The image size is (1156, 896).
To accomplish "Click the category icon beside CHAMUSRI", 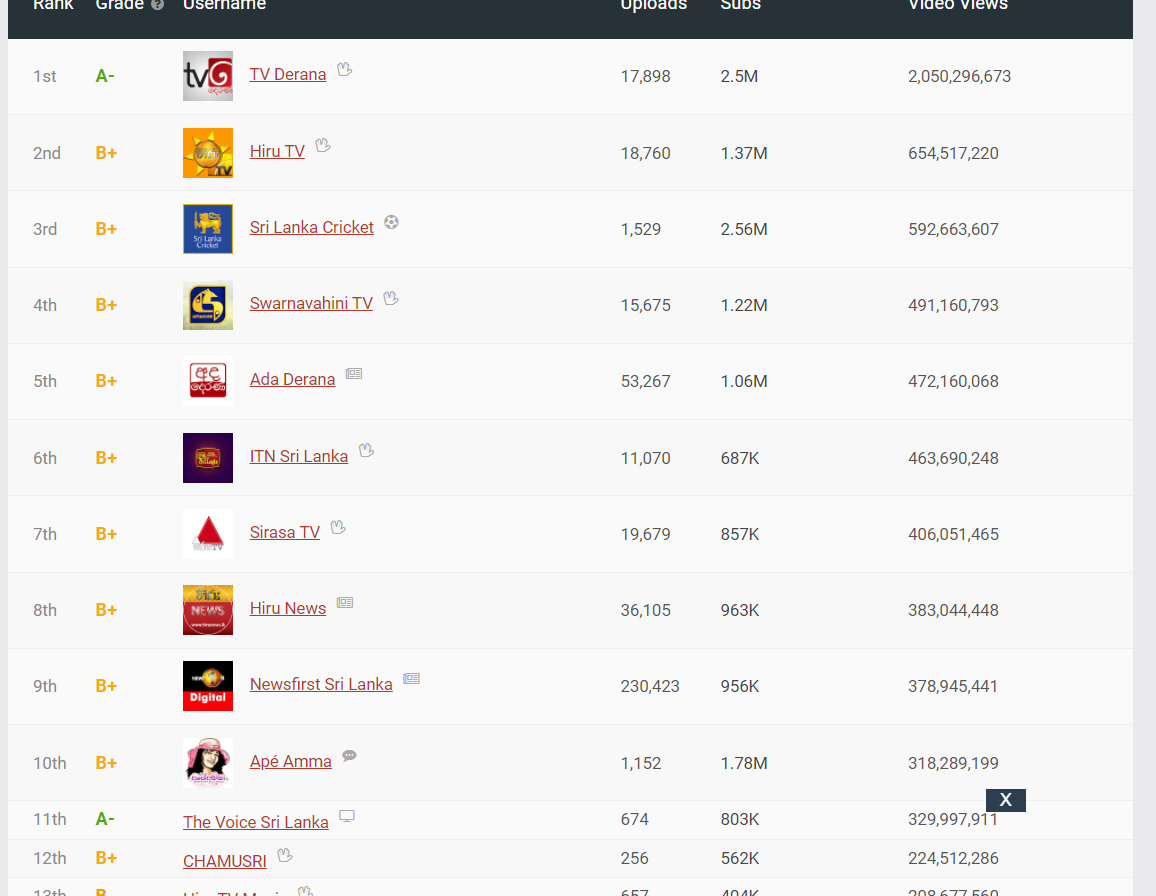I will [285, 855].
